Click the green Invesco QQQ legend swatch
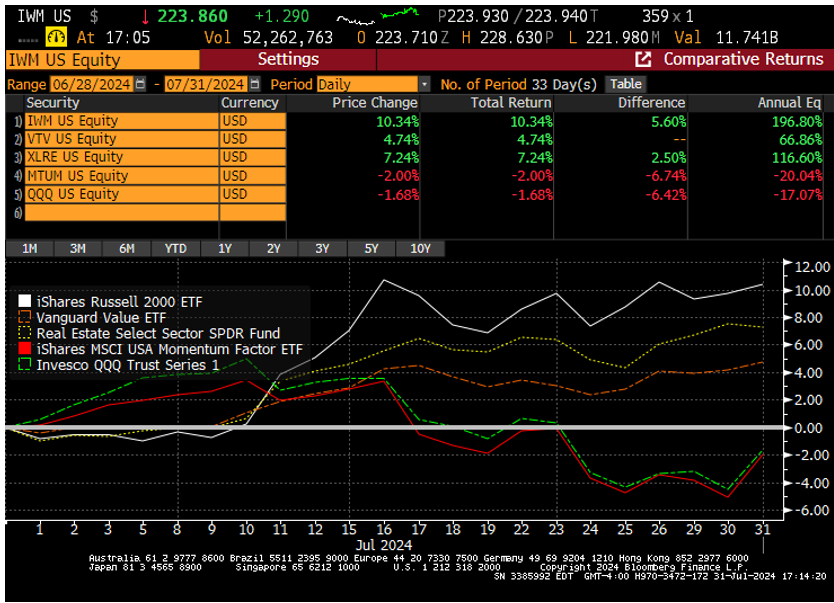 (x=24, y=365)
